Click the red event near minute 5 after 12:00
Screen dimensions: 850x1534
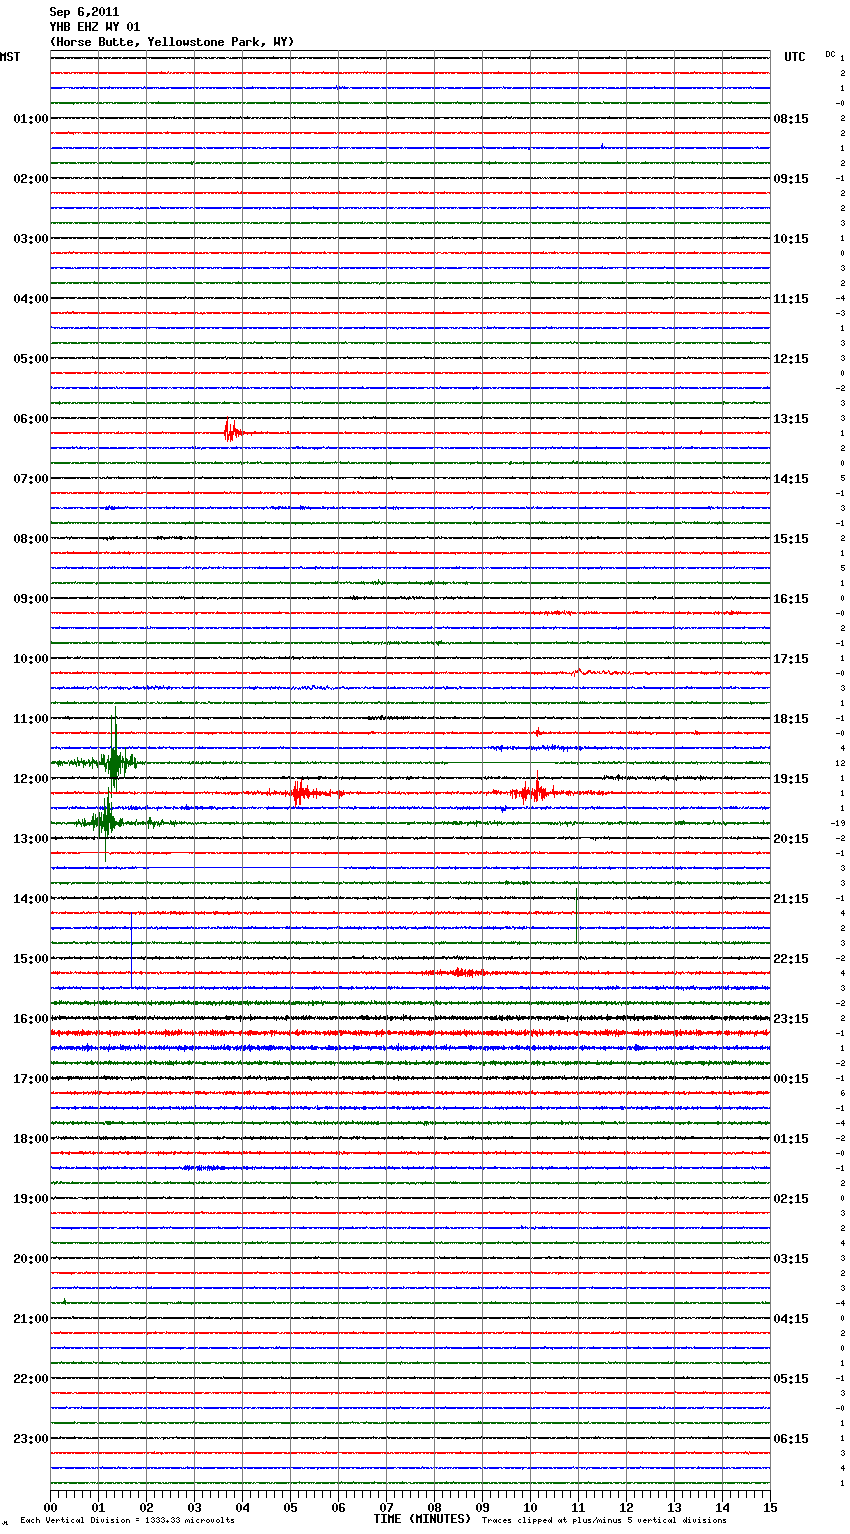tap(300, 793)
